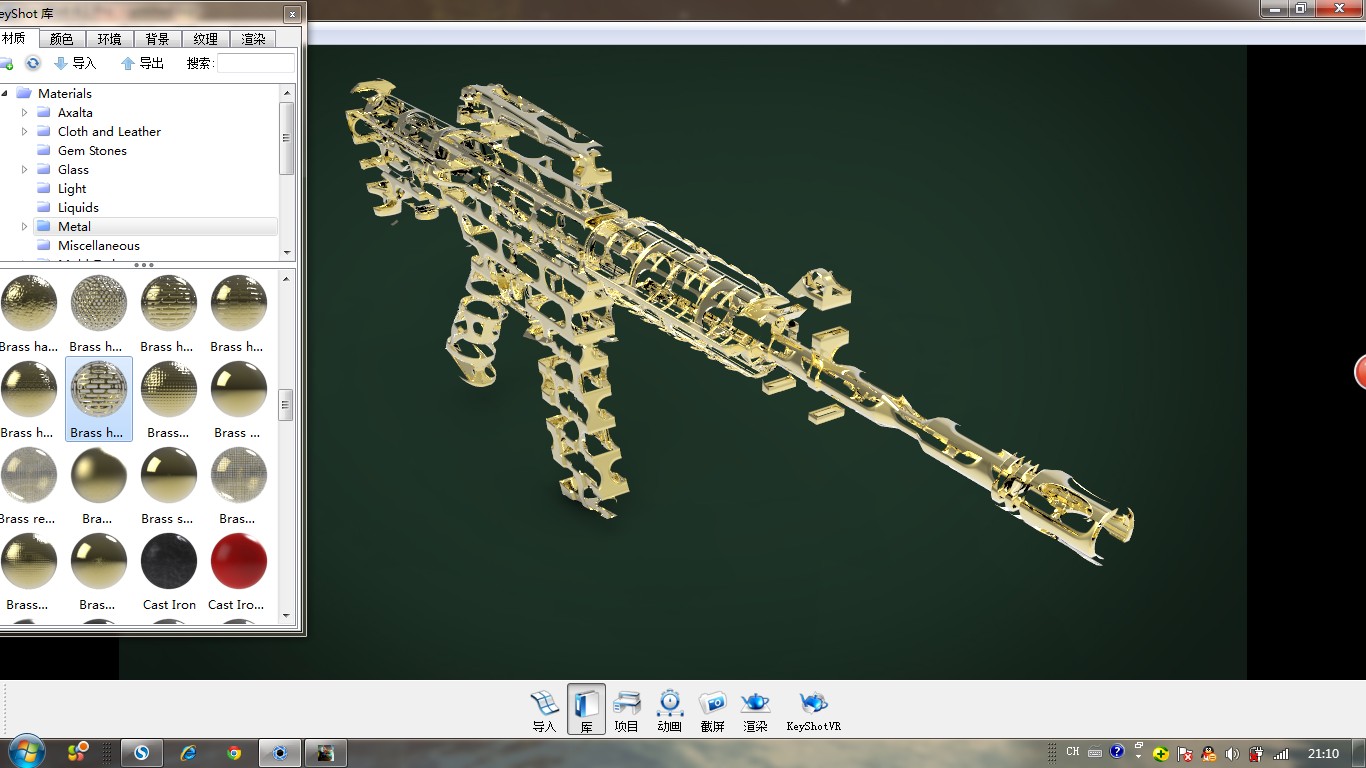Viewport: 1366px width, 768px height.
Task: Open the KeyShotVR icon
Action: tap(814, 711)
